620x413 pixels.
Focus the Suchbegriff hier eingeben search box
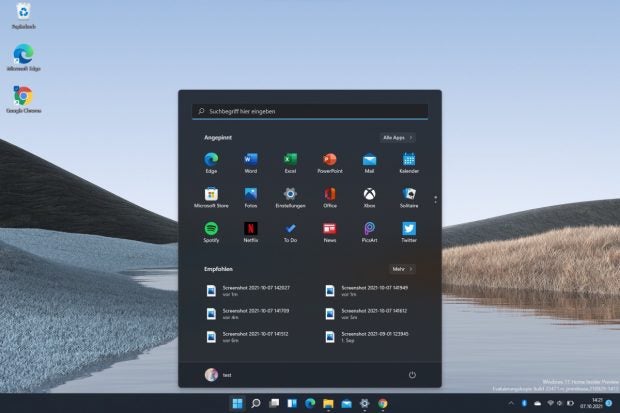pos(310,111)
